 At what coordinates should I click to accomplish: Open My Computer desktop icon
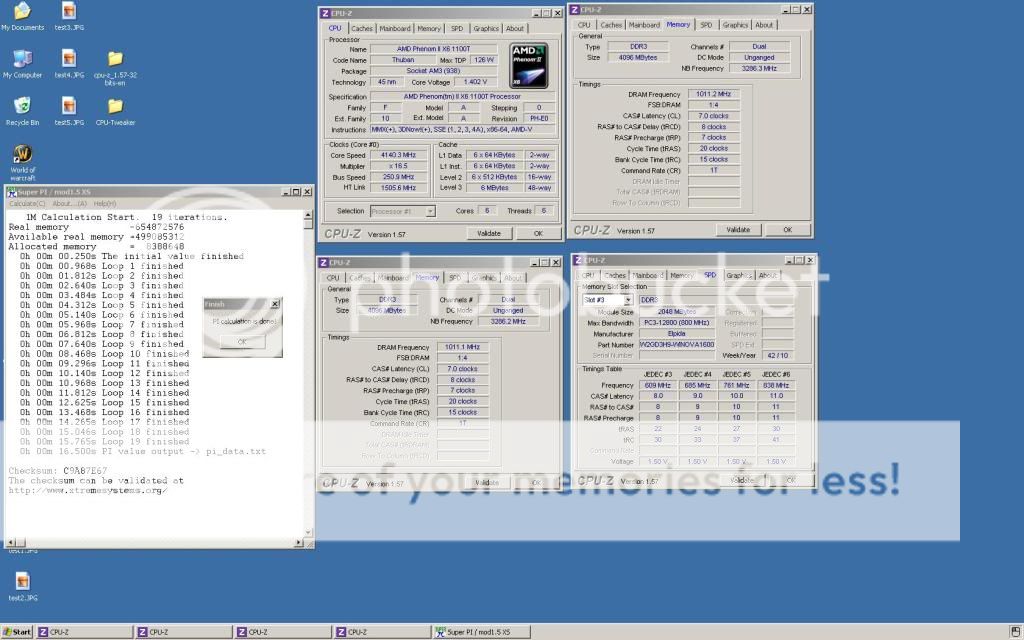point(22,59)
